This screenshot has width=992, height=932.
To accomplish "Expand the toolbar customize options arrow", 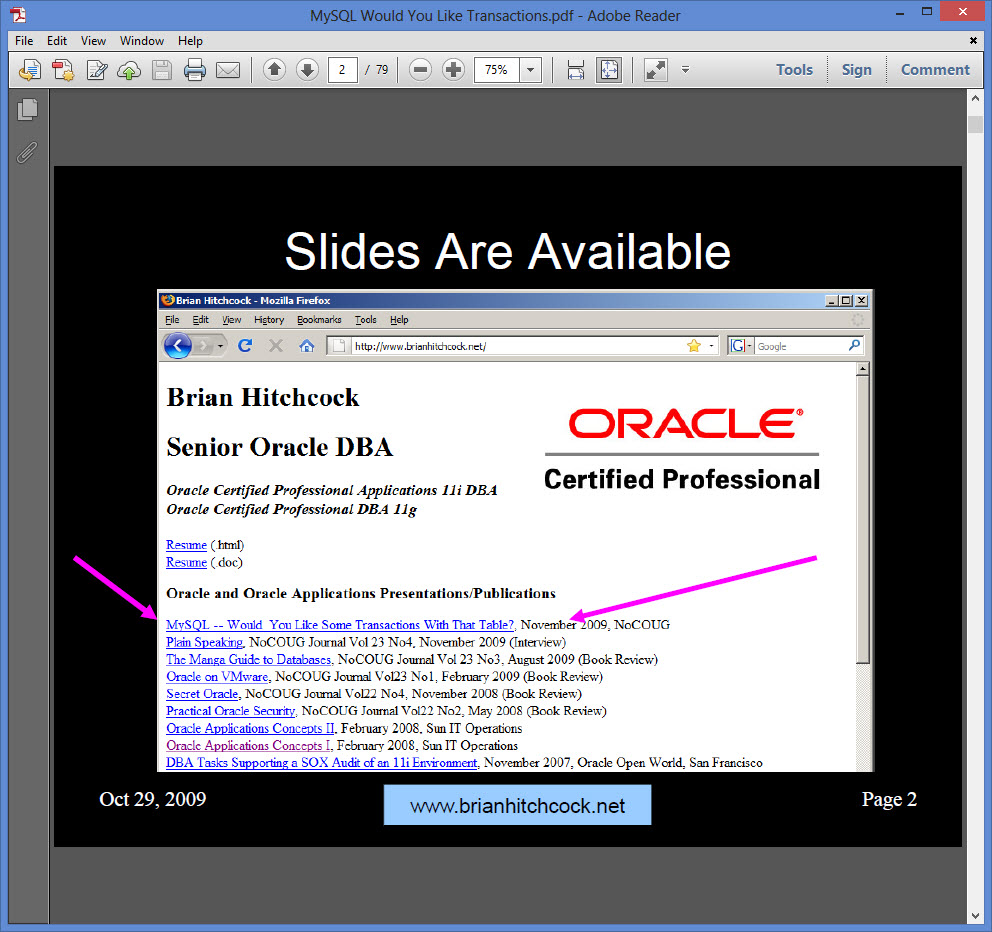I will [685, 70].
